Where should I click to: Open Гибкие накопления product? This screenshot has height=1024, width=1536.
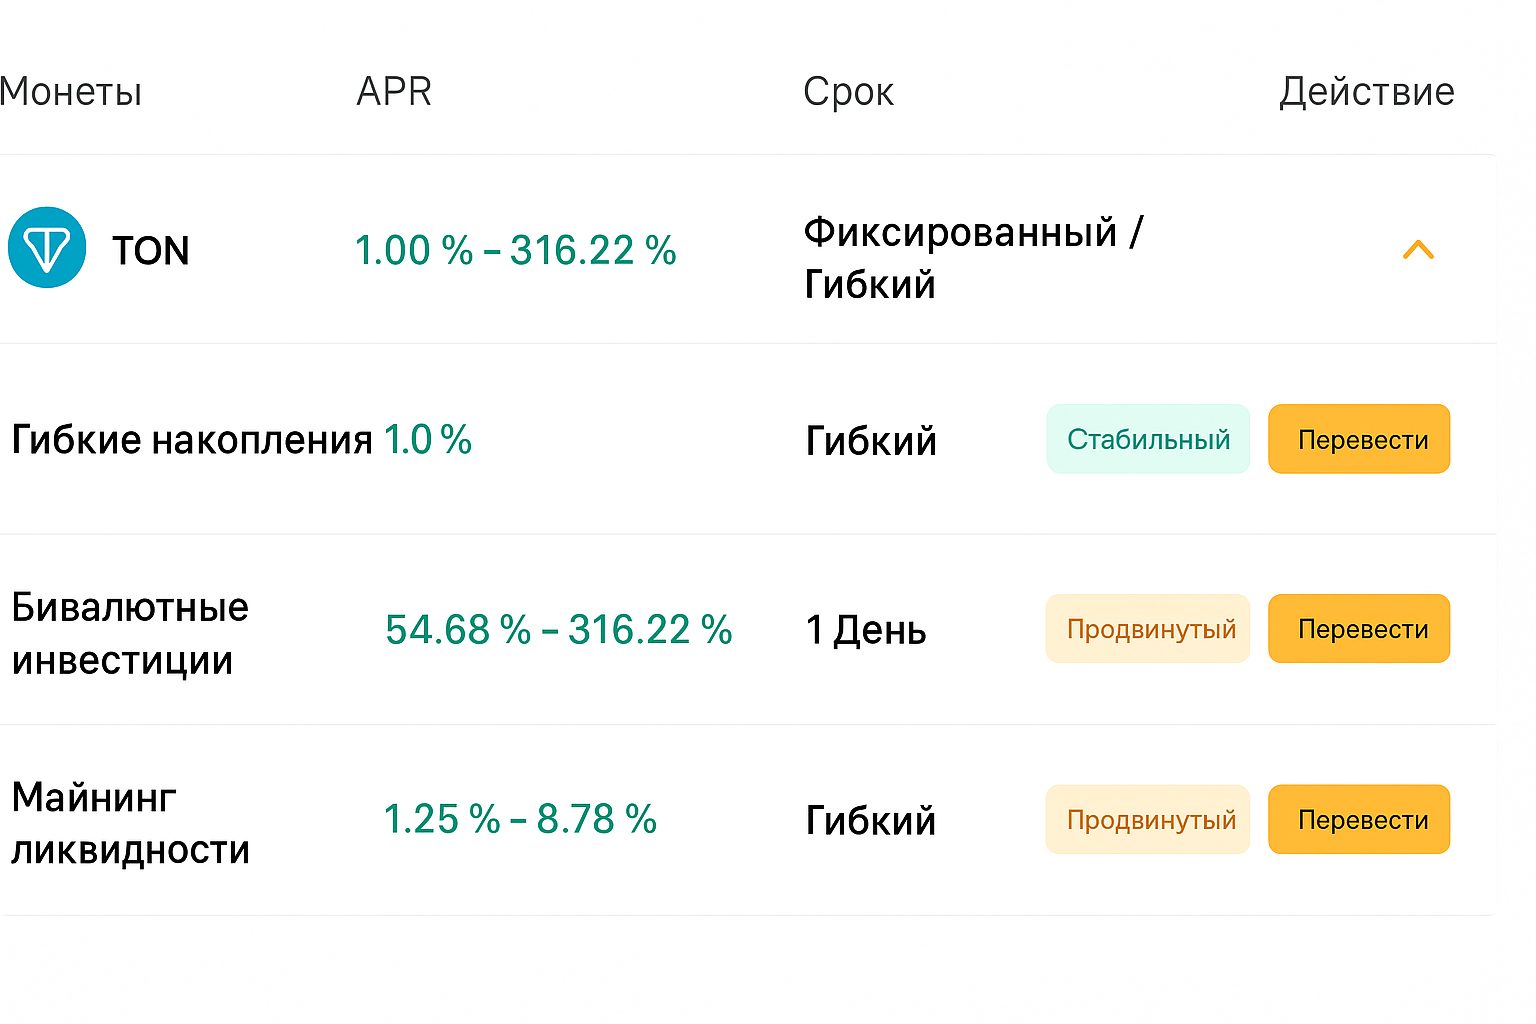pos(192,440)
